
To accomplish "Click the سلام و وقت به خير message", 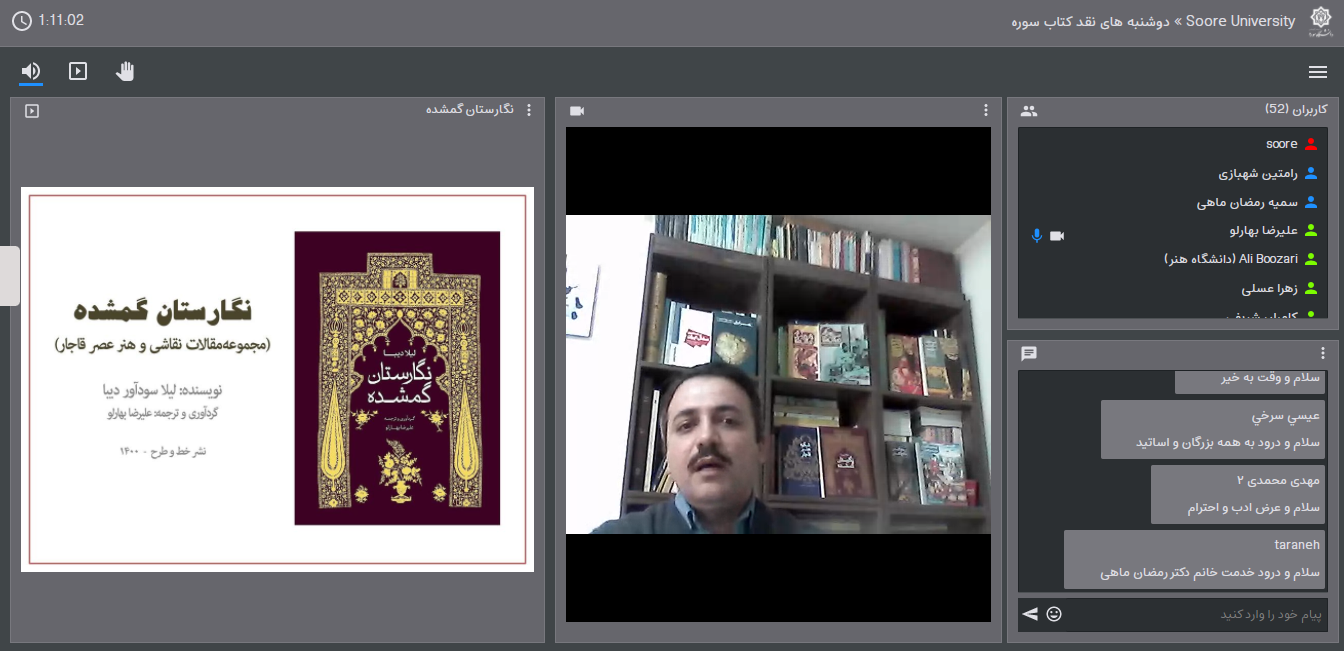I will tap(1250, 381).
